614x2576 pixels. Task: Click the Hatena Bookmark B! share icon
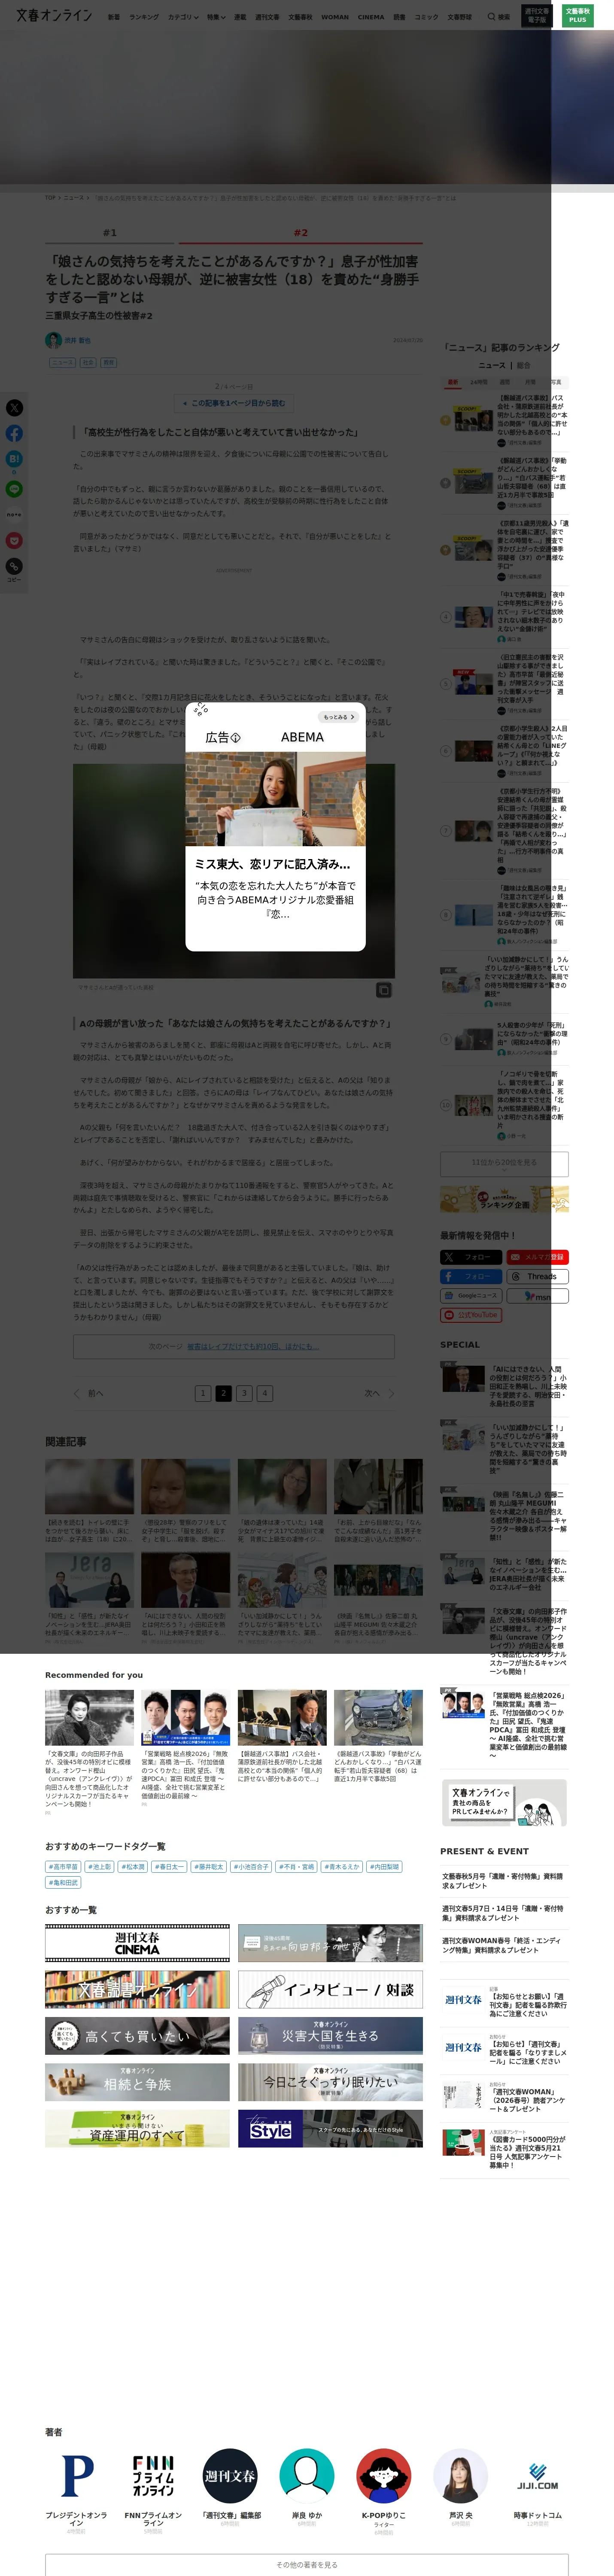(14, 459)
